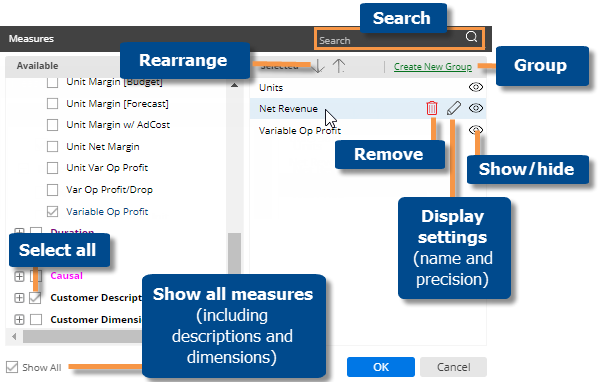Toggle visibility eye for Net Revenue

point(476,108)
